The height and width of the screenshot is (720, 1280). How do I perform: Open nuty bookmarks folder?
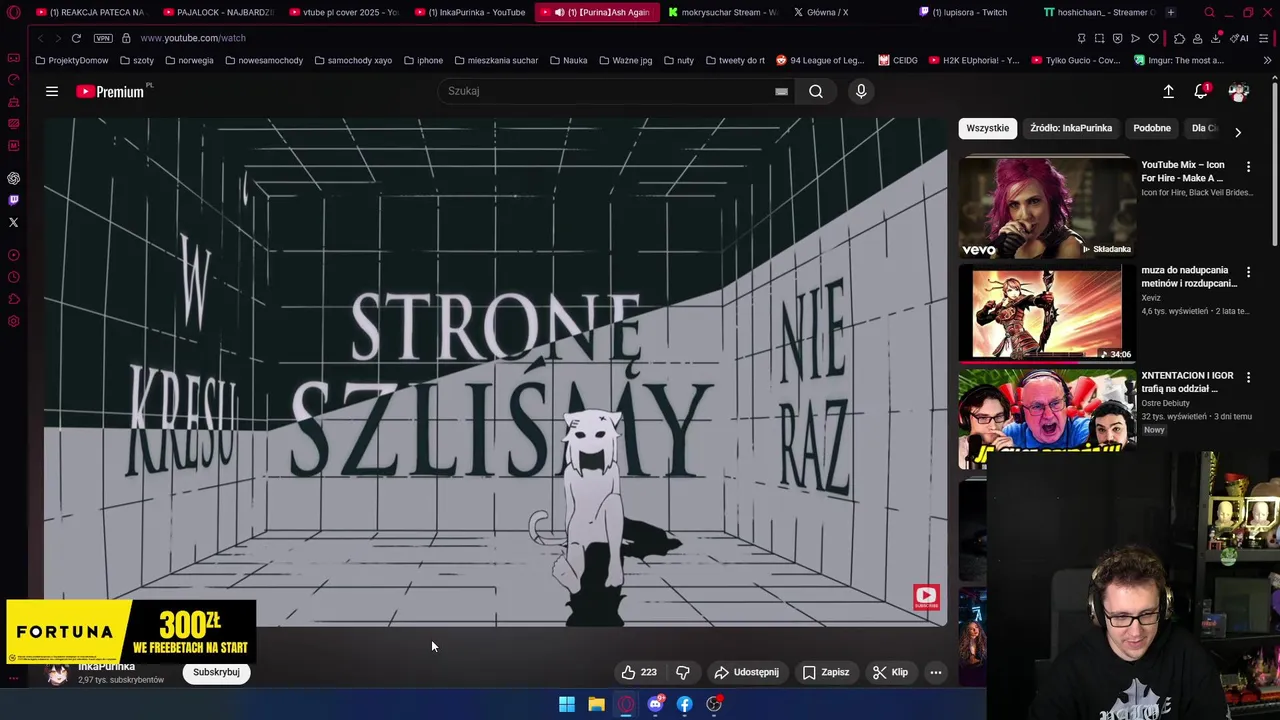pos(679,60)
